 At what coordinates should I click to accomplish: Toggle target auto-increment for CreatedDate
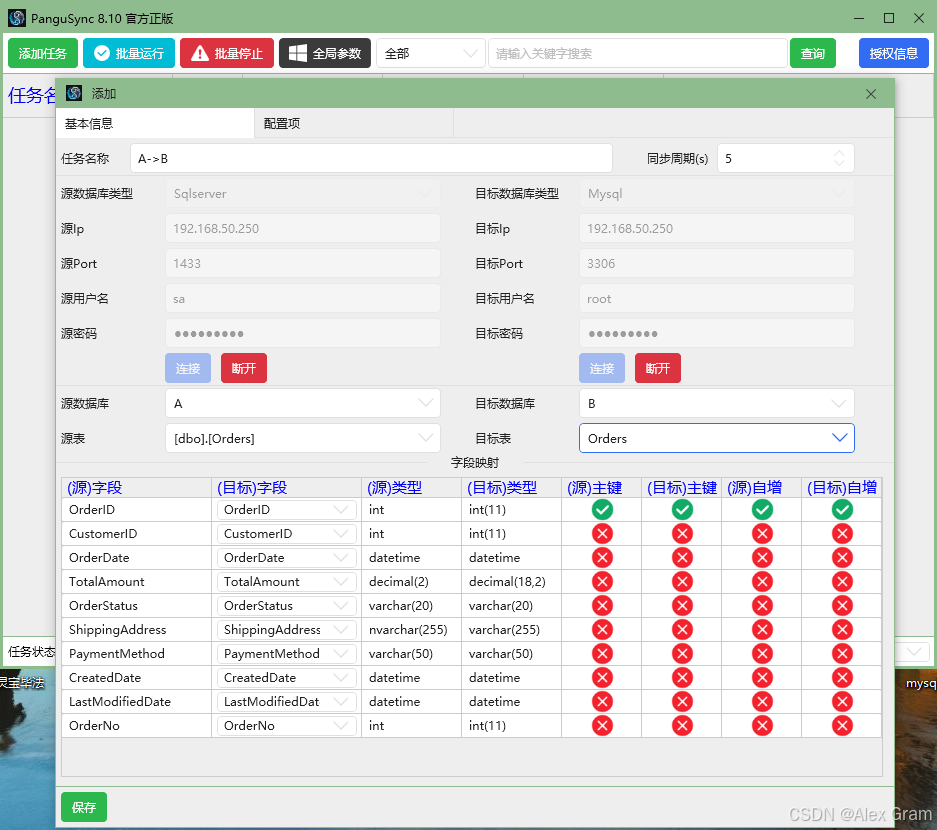[x=842, y=678]
